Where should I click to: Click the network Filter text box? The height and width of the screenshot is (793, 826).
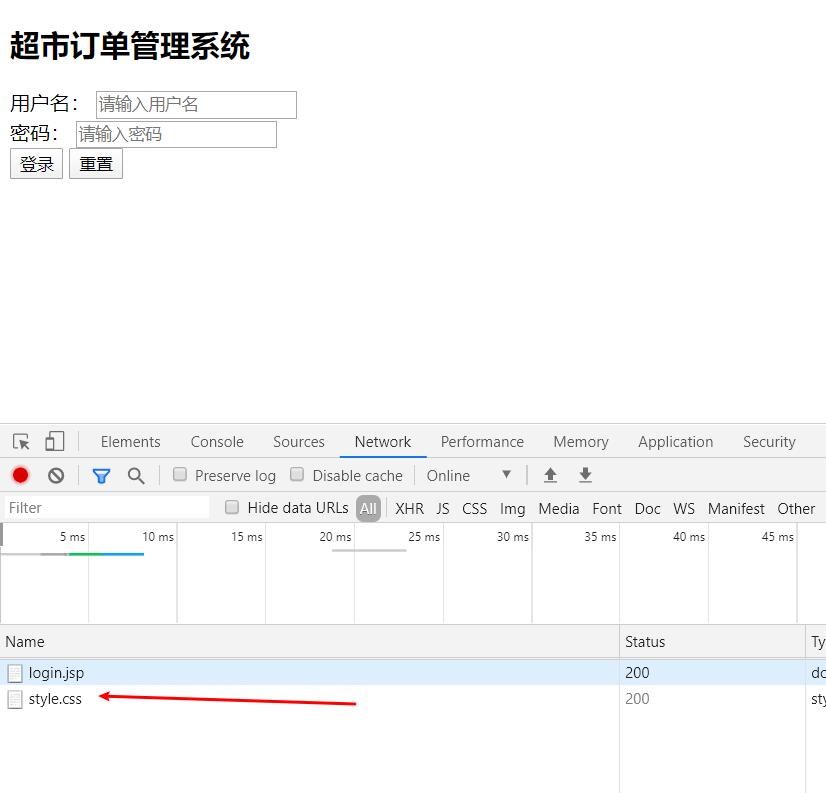point(107,507)
